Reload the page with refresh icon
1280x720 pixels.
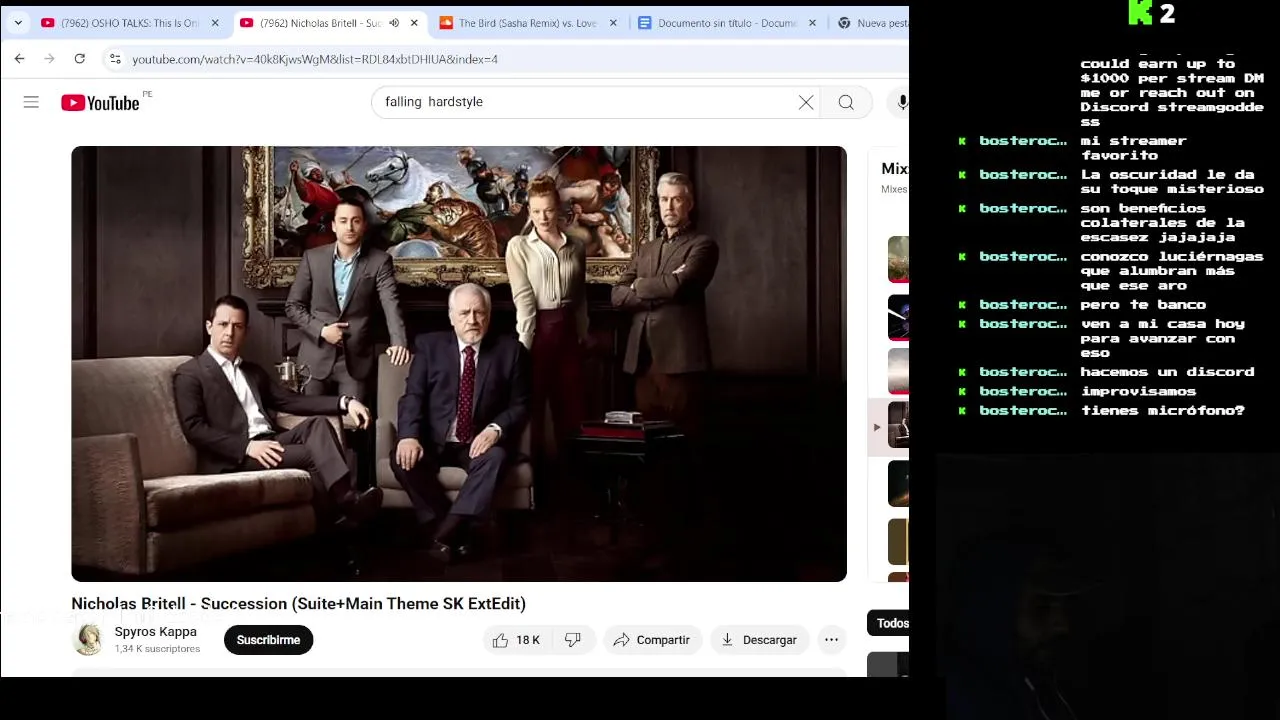[80, 59]
